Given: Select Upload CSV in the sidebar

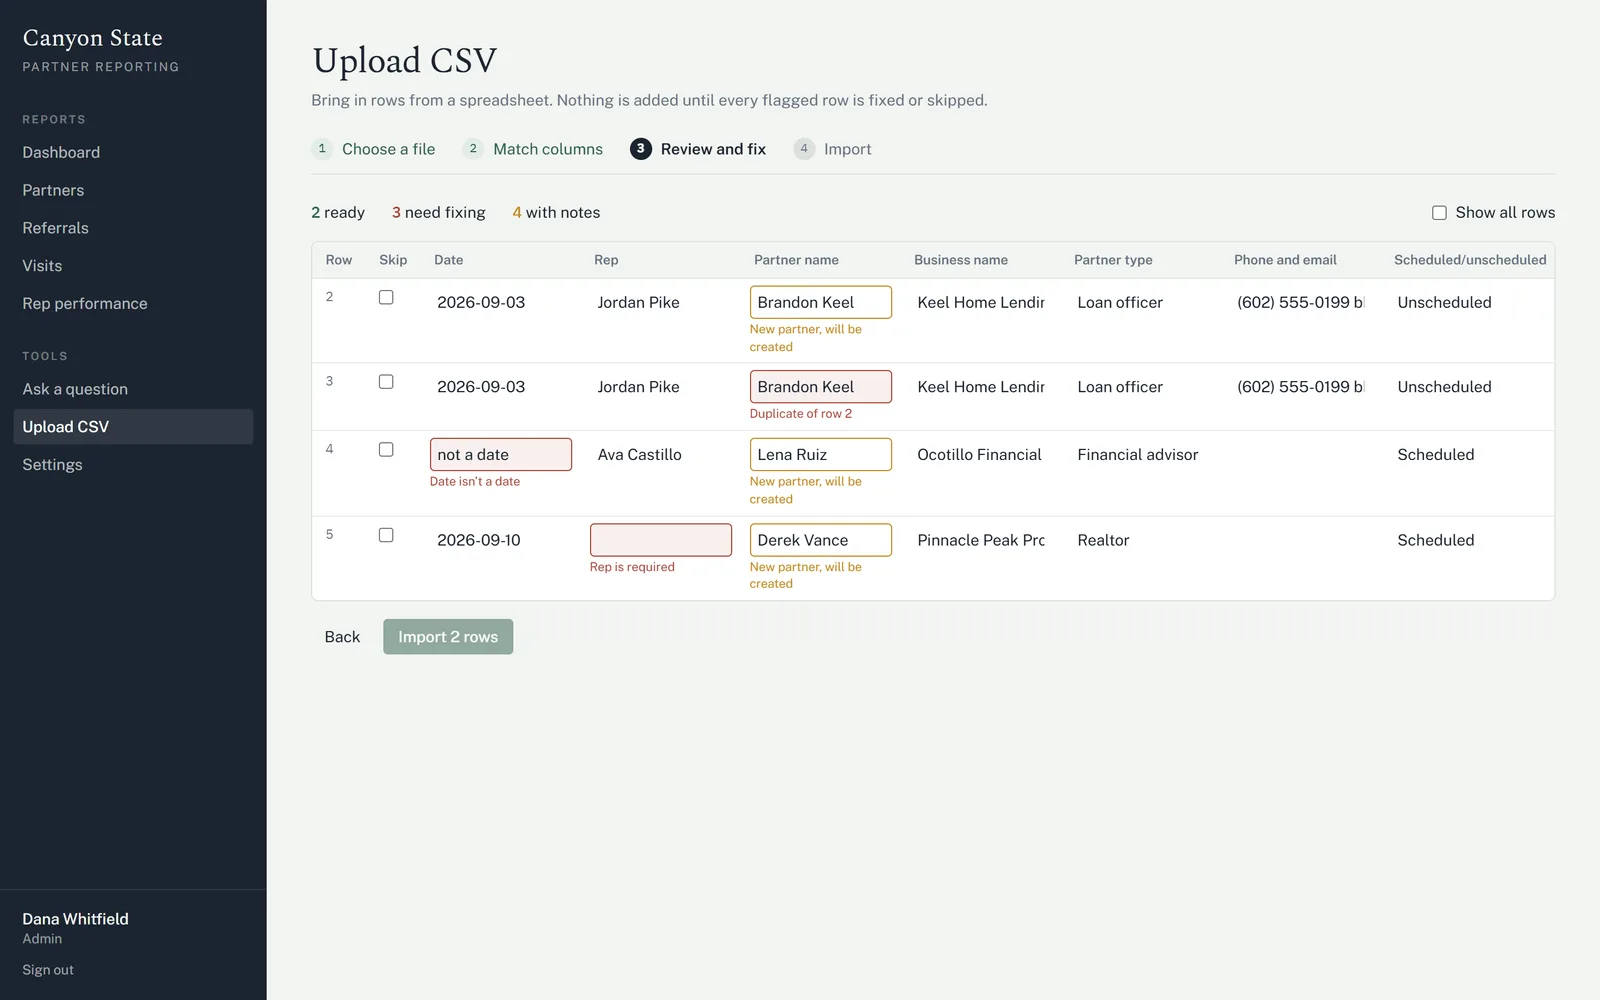Looking at the screenshot, I should click(x=133, y=427).
